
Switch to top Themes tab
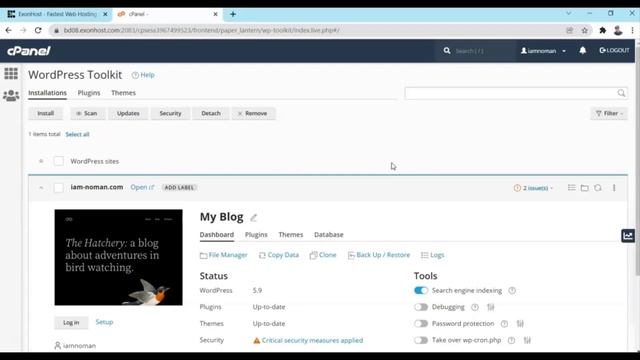click(x=123, y=93)
